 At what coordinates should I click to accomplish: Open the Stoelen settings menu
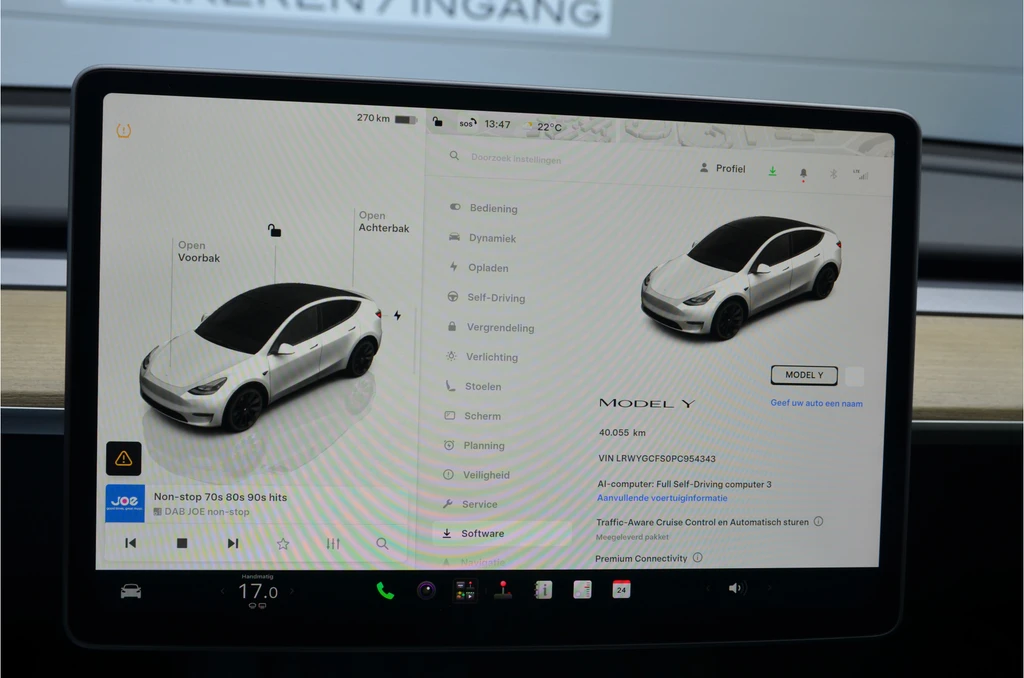click(473, 386)
